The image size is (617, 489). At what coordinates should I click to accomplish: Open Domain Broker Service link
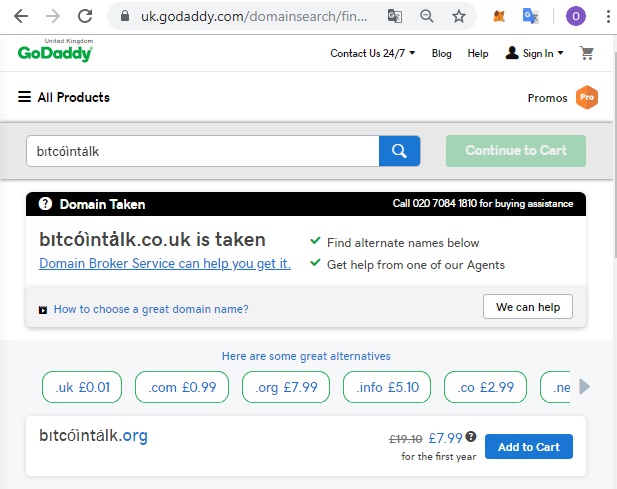click(165, 263)
